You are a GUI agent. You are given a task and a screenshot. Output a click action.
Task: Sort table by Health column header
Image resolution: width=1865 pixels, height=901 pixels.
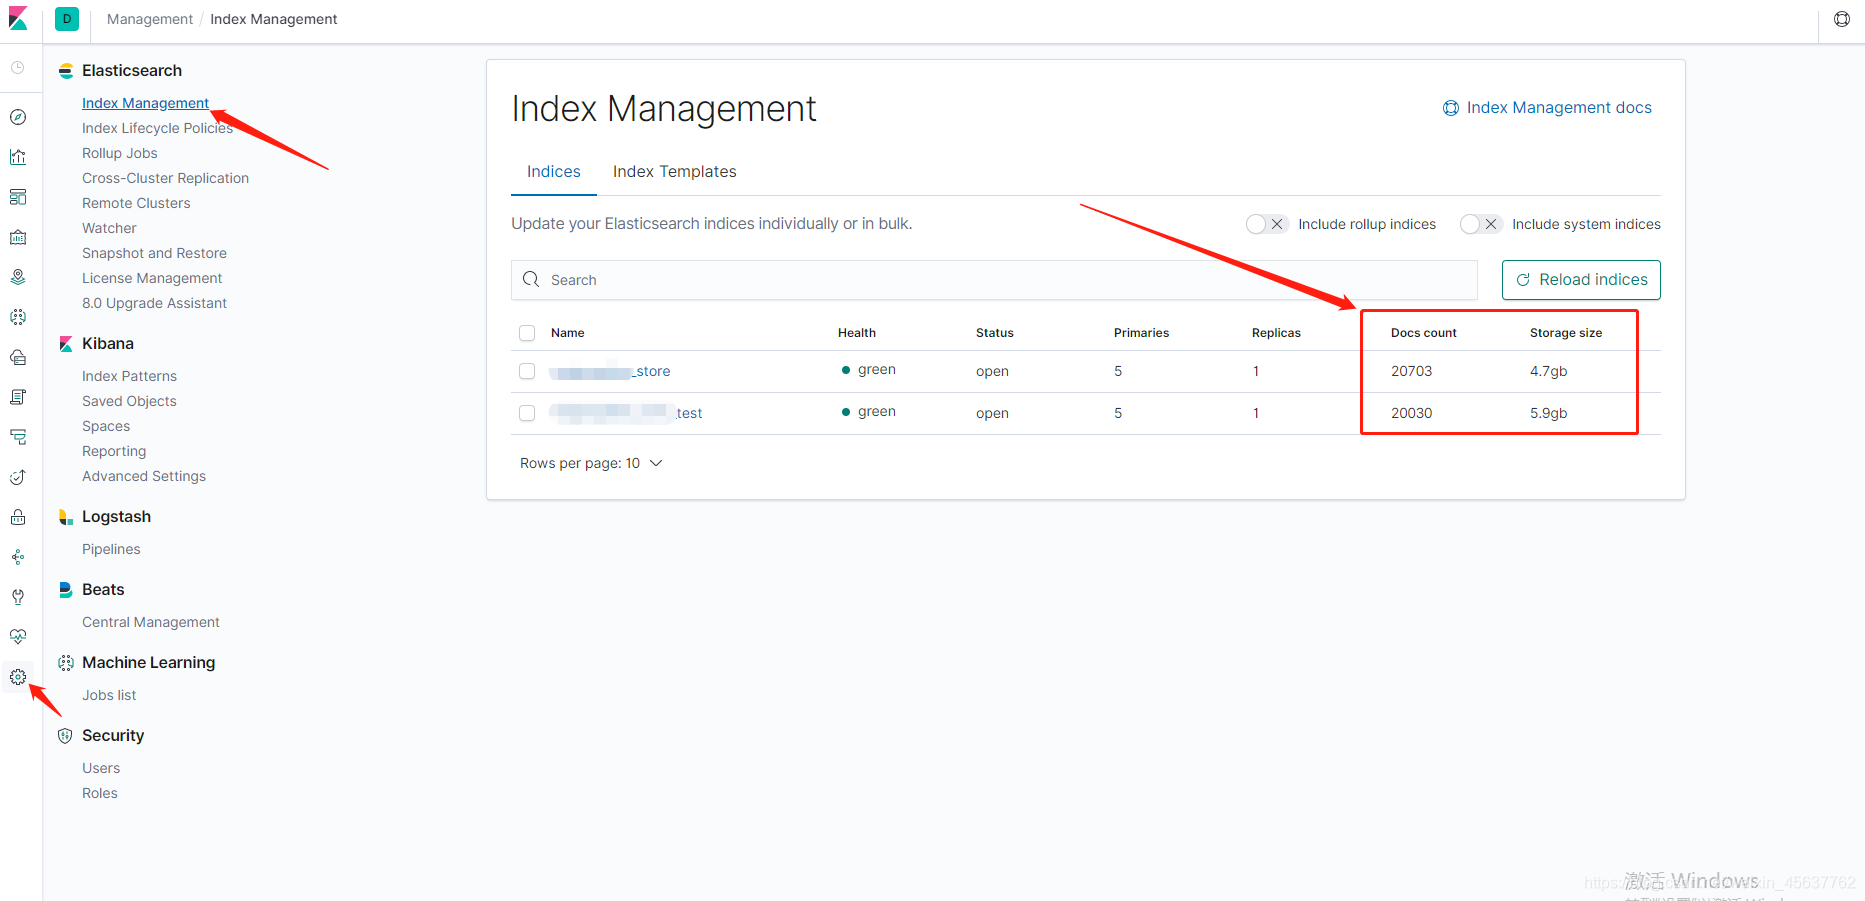[857, 333]
